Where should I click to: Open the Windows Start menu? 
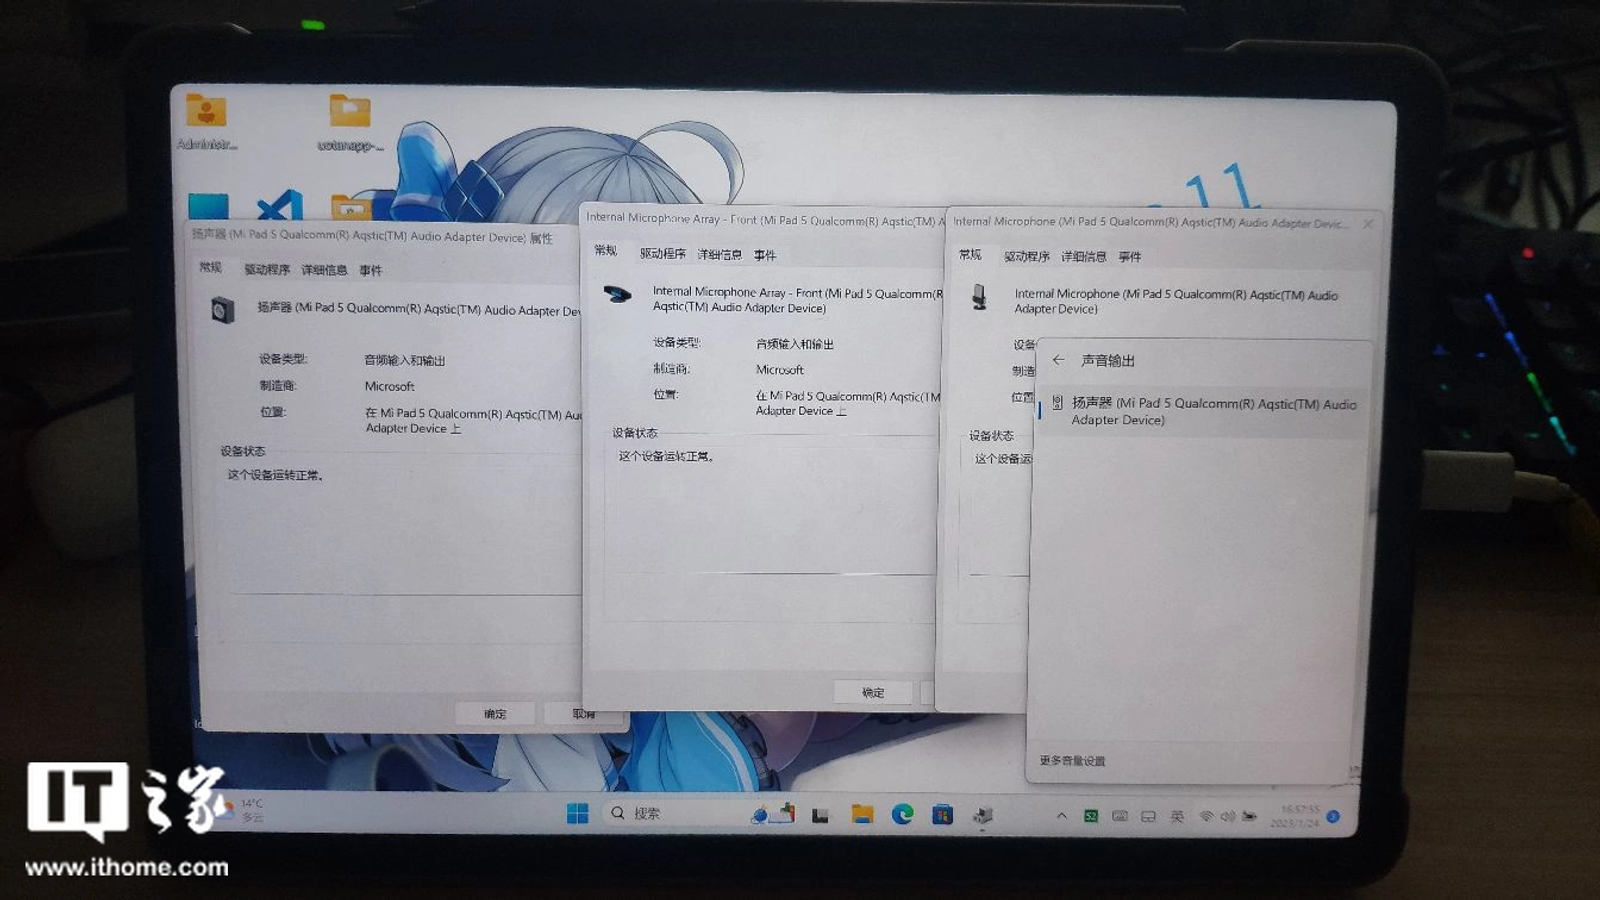point(577,814)
